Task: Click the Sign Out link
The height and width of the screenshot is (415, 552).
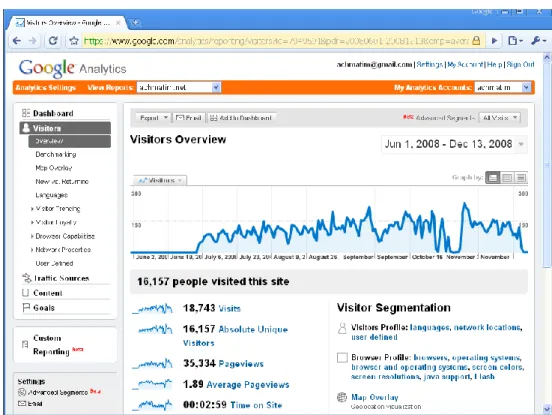Action: 520,64
